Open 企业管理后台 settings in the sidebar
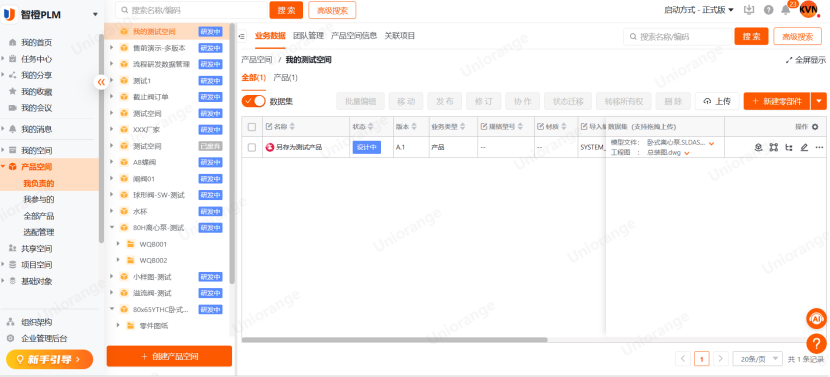 click(43, 338)
